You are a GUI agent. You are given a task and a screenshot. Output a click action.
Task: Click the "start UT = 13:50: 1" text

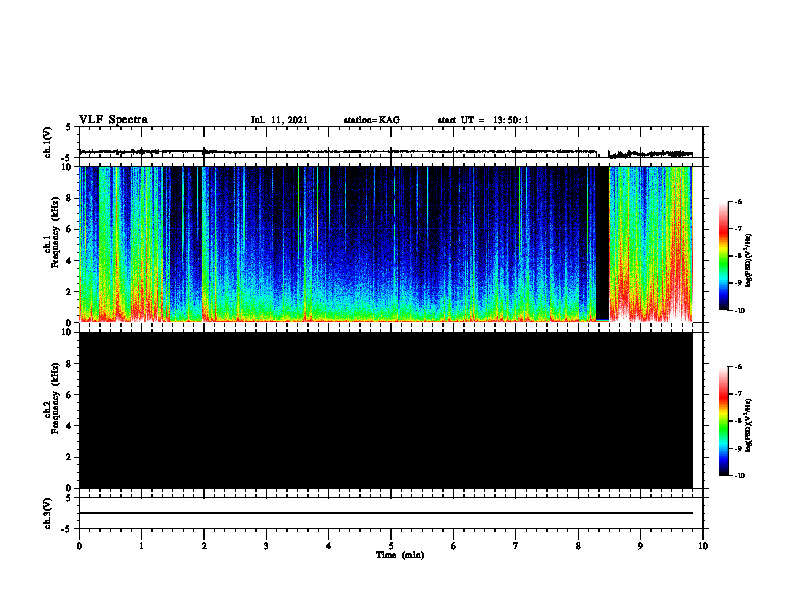tap(483, 120)
